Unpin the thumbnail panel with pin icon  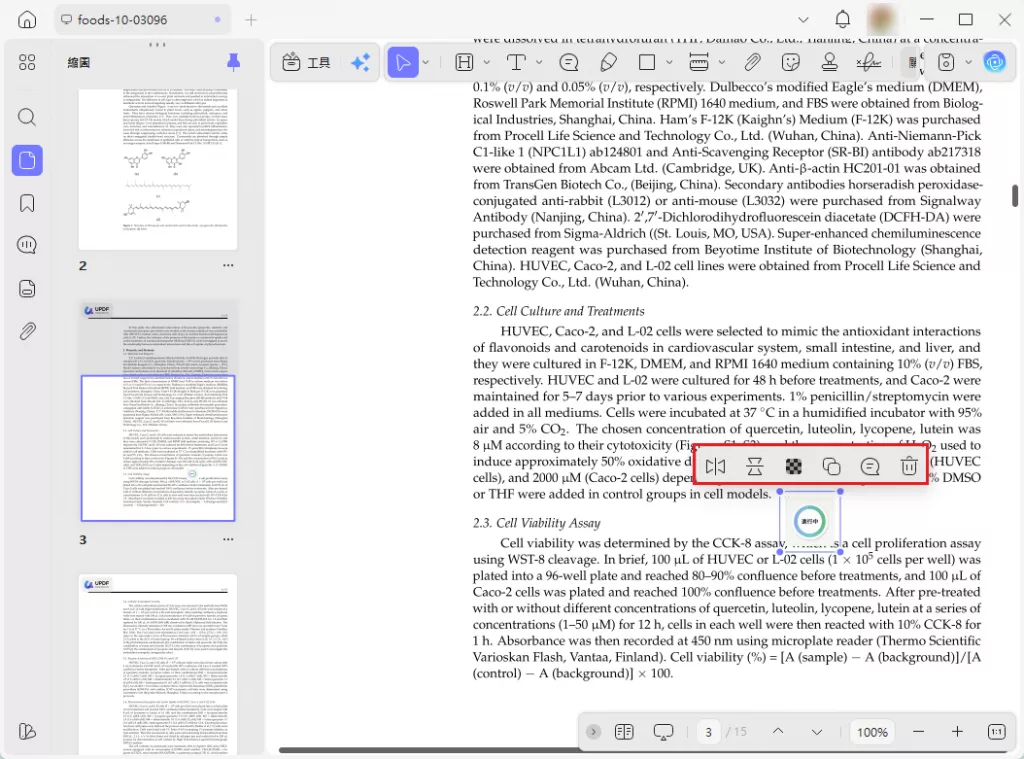coord(233,63)
